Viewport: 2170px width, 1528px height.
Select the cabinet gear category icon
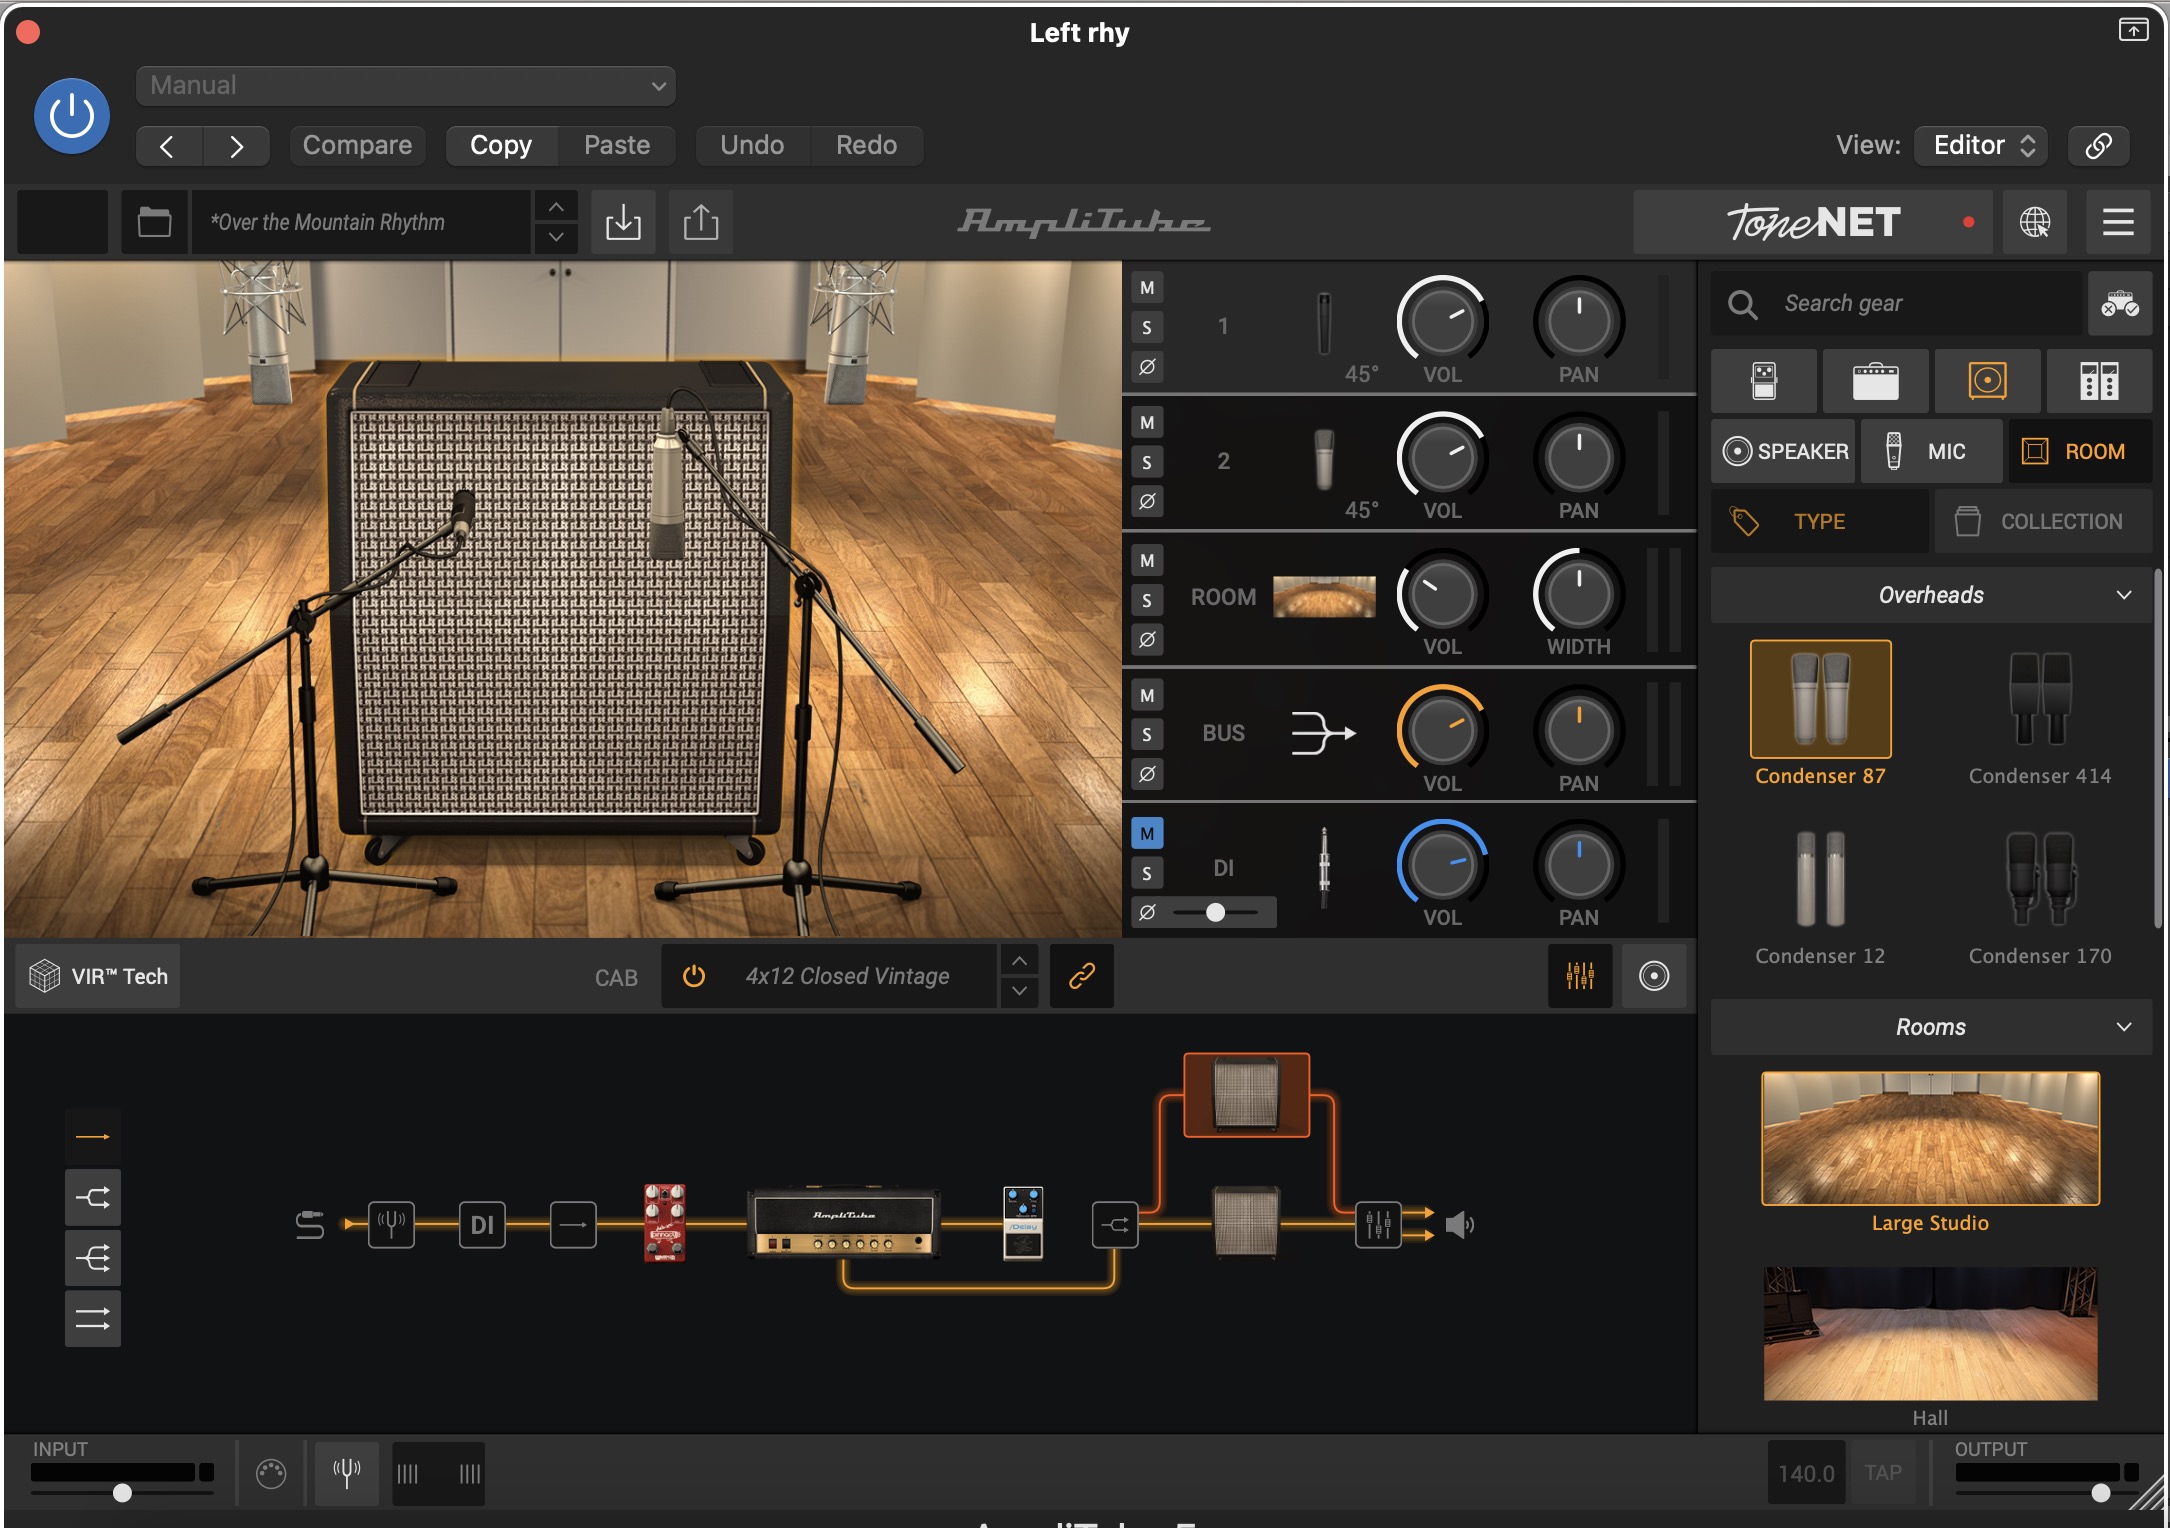(1987, 381)
